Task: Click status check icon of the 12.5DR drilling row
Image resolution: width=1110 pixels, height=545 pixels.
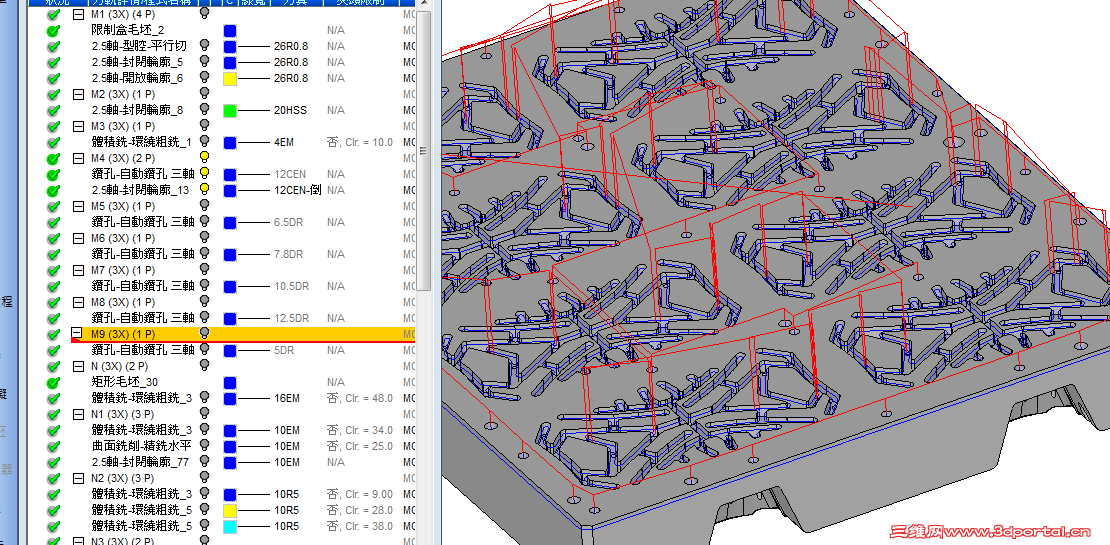Action: click(x=53, y=319)
